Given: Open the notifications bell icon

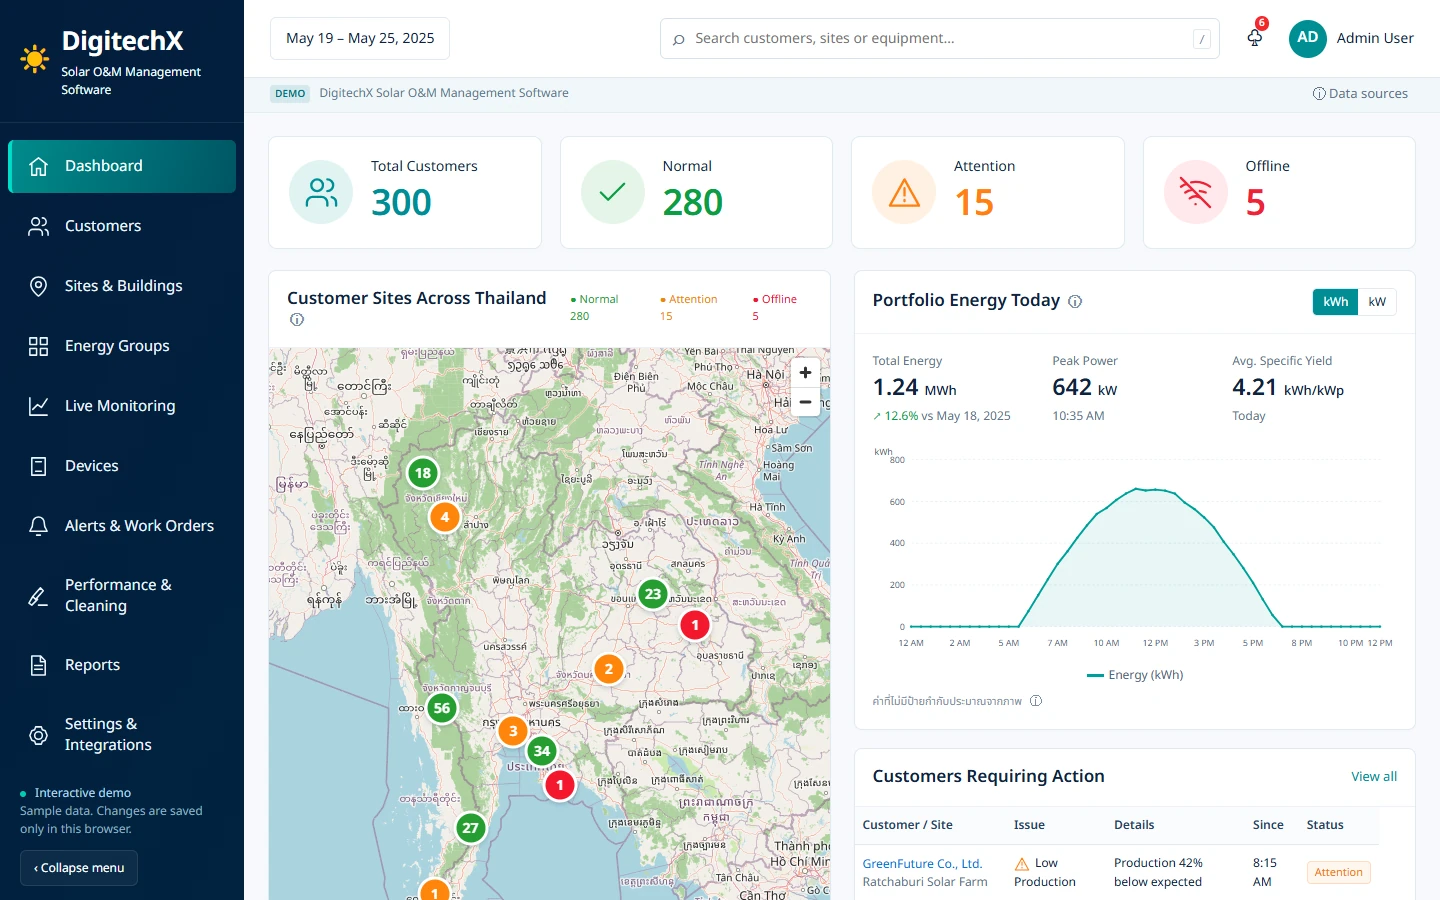Looking at the screenshot, I should tap(1254, 38).
